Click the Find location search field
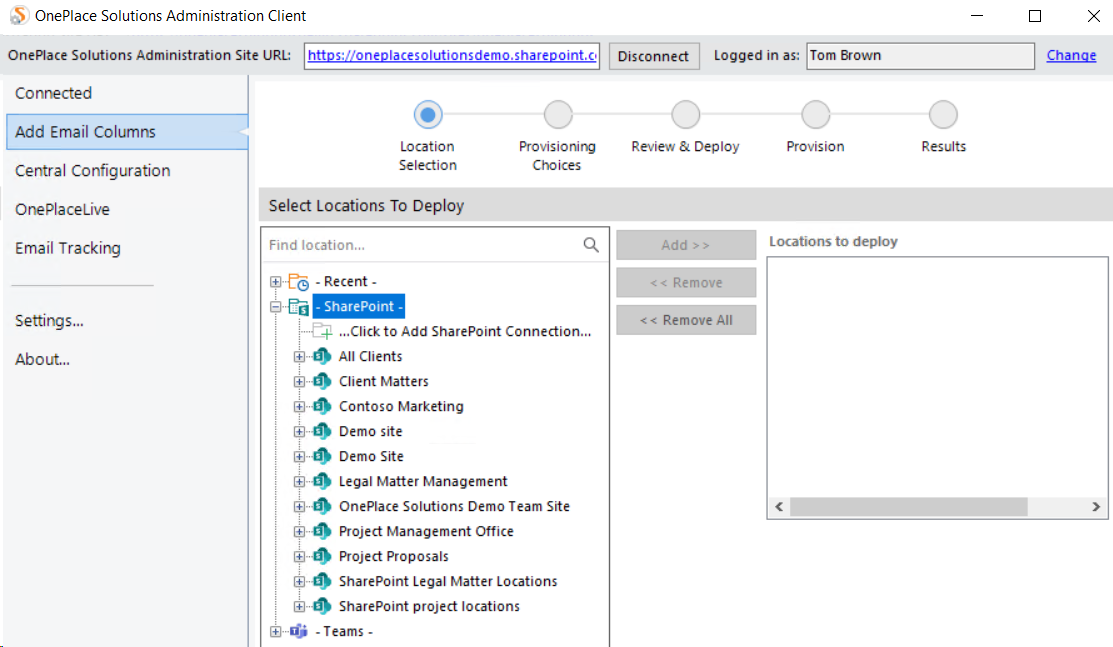 pyautogui.click(x=422, y=245)
